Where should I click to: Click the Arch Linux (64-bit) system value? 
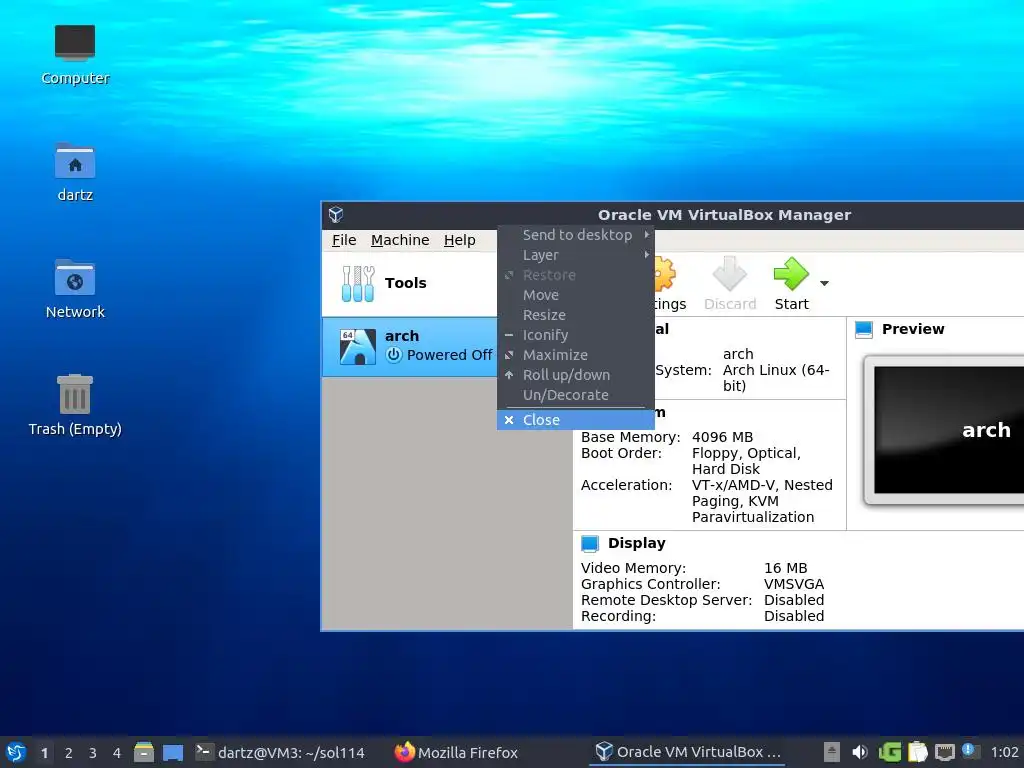tap(776, 377)
